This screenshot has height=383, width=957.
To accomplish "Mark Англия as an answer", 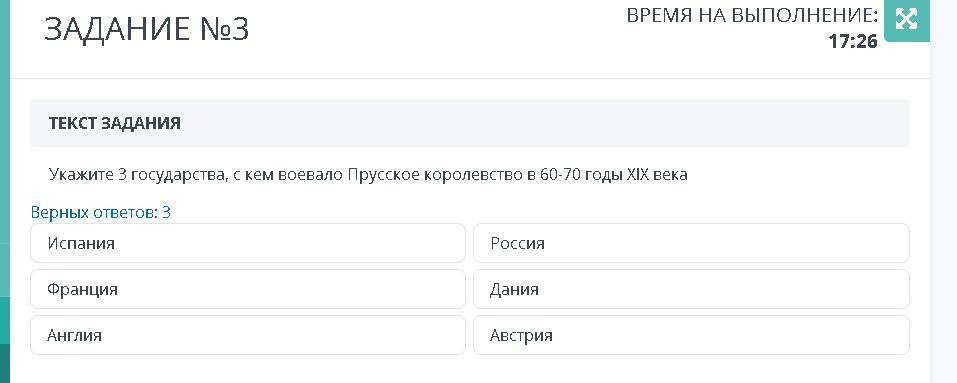I will pos(248,335).
